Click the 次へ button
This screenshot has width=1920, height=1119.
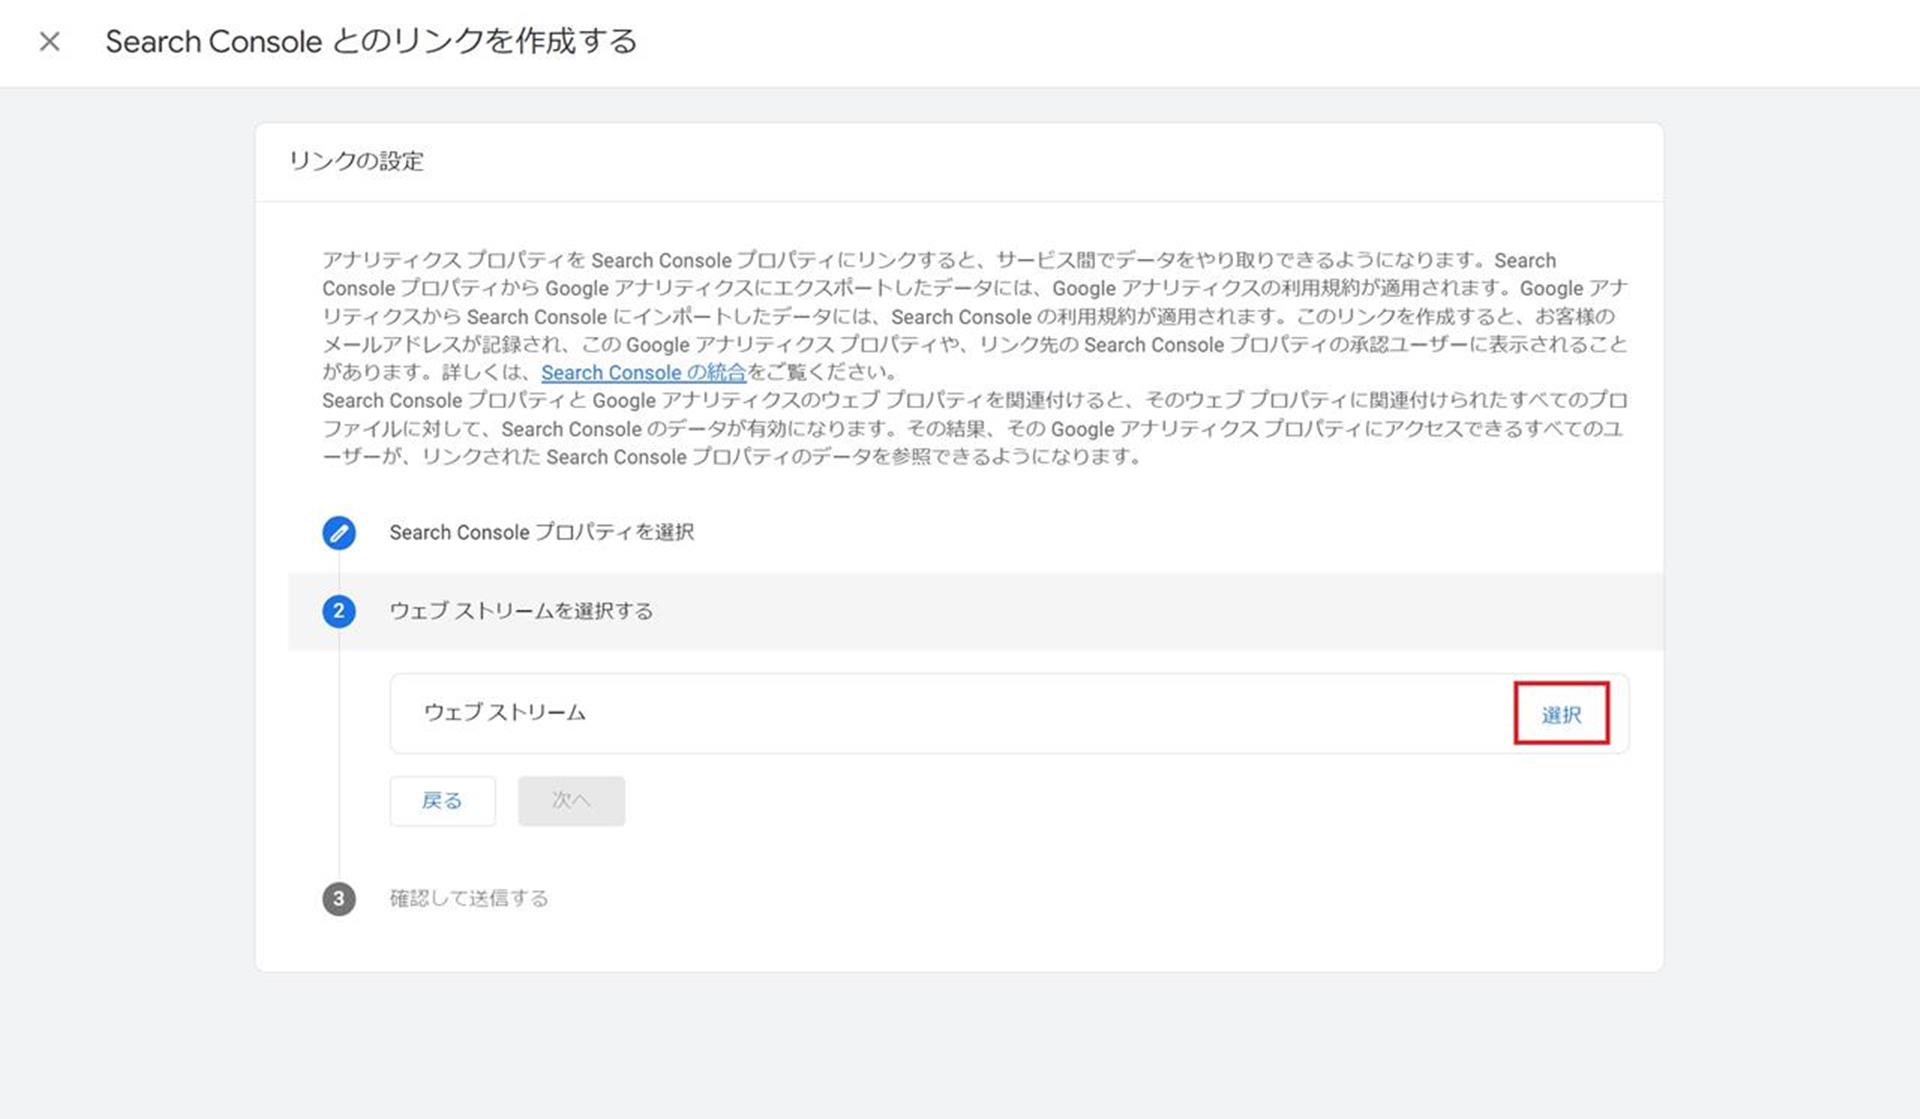[x=571, y=801]
